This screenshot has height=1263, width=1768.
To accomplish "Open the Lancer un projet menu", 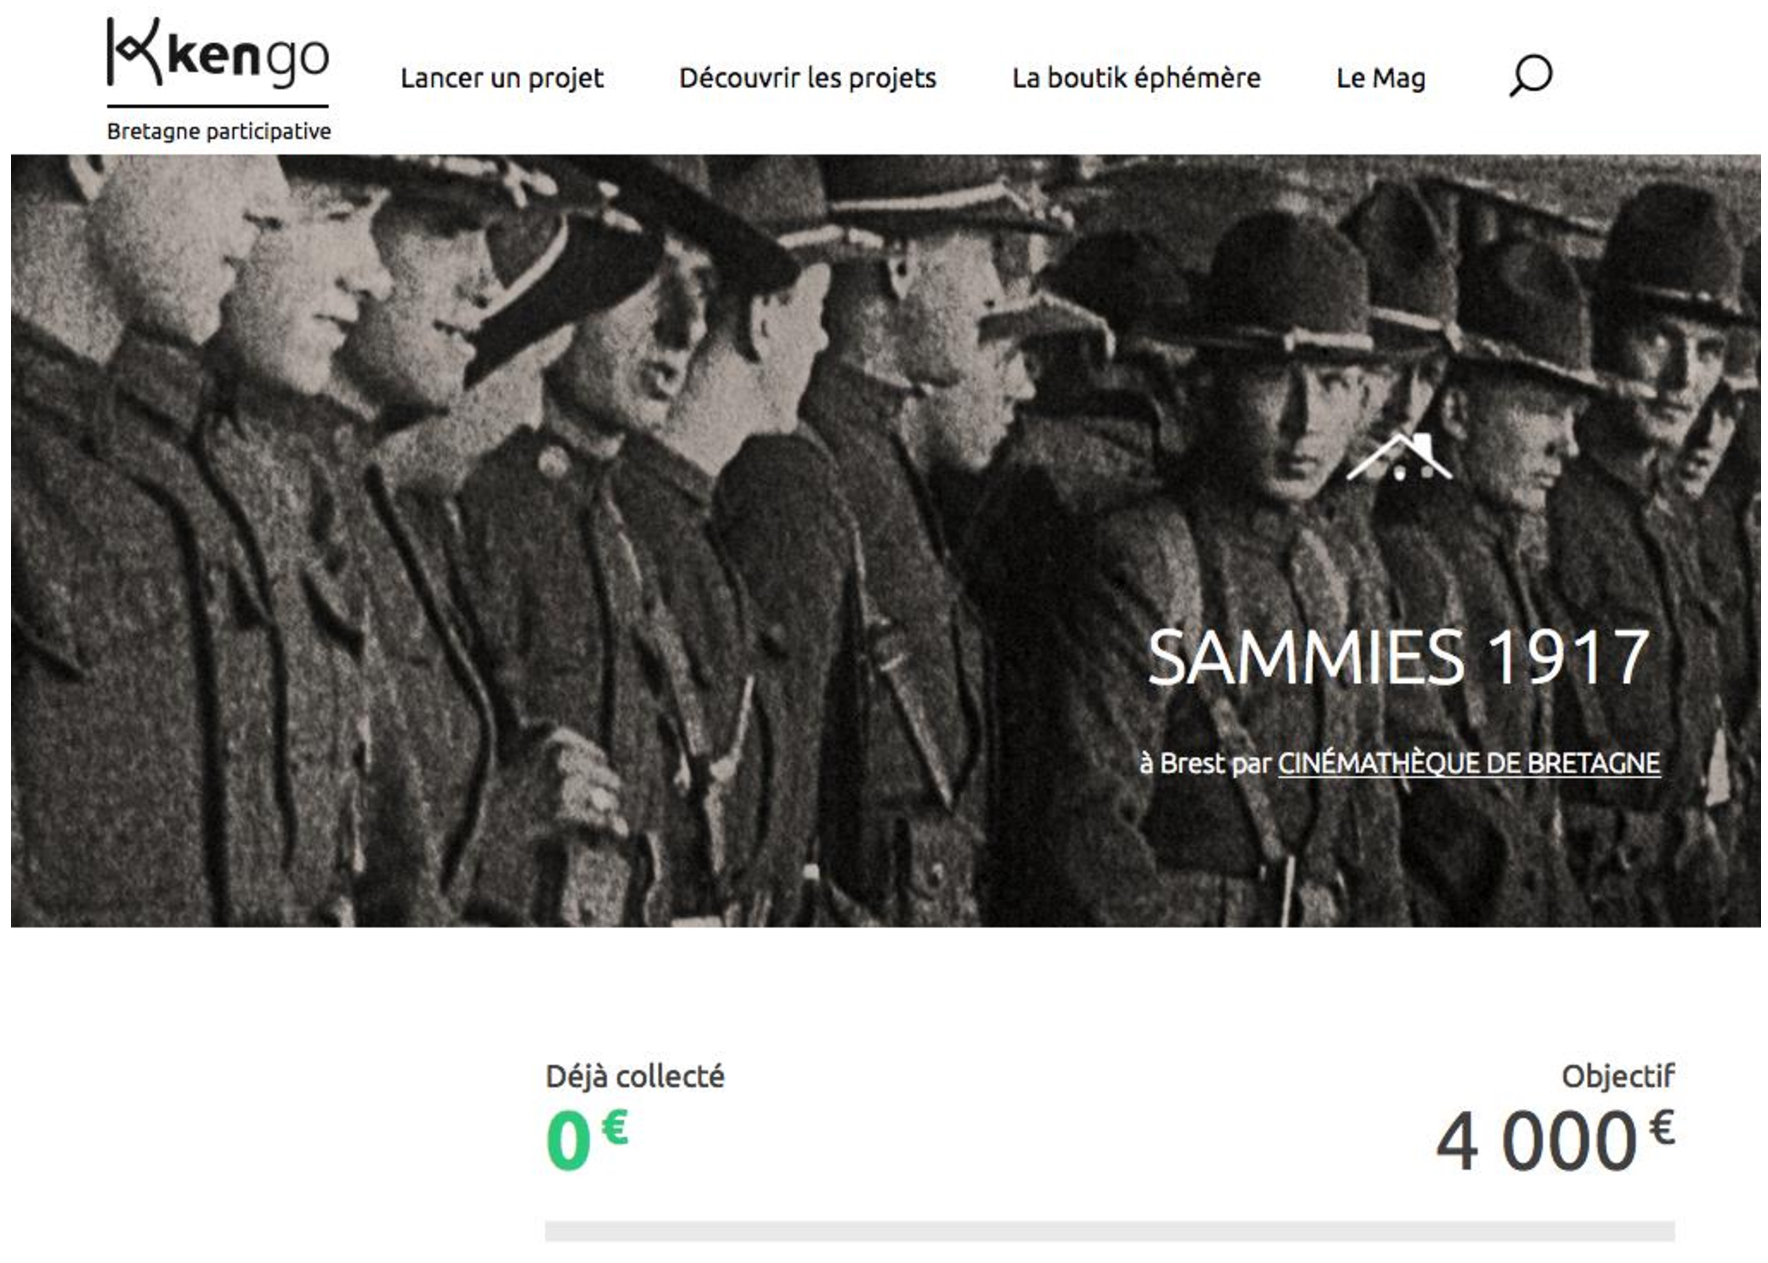I will pos(502,78).
